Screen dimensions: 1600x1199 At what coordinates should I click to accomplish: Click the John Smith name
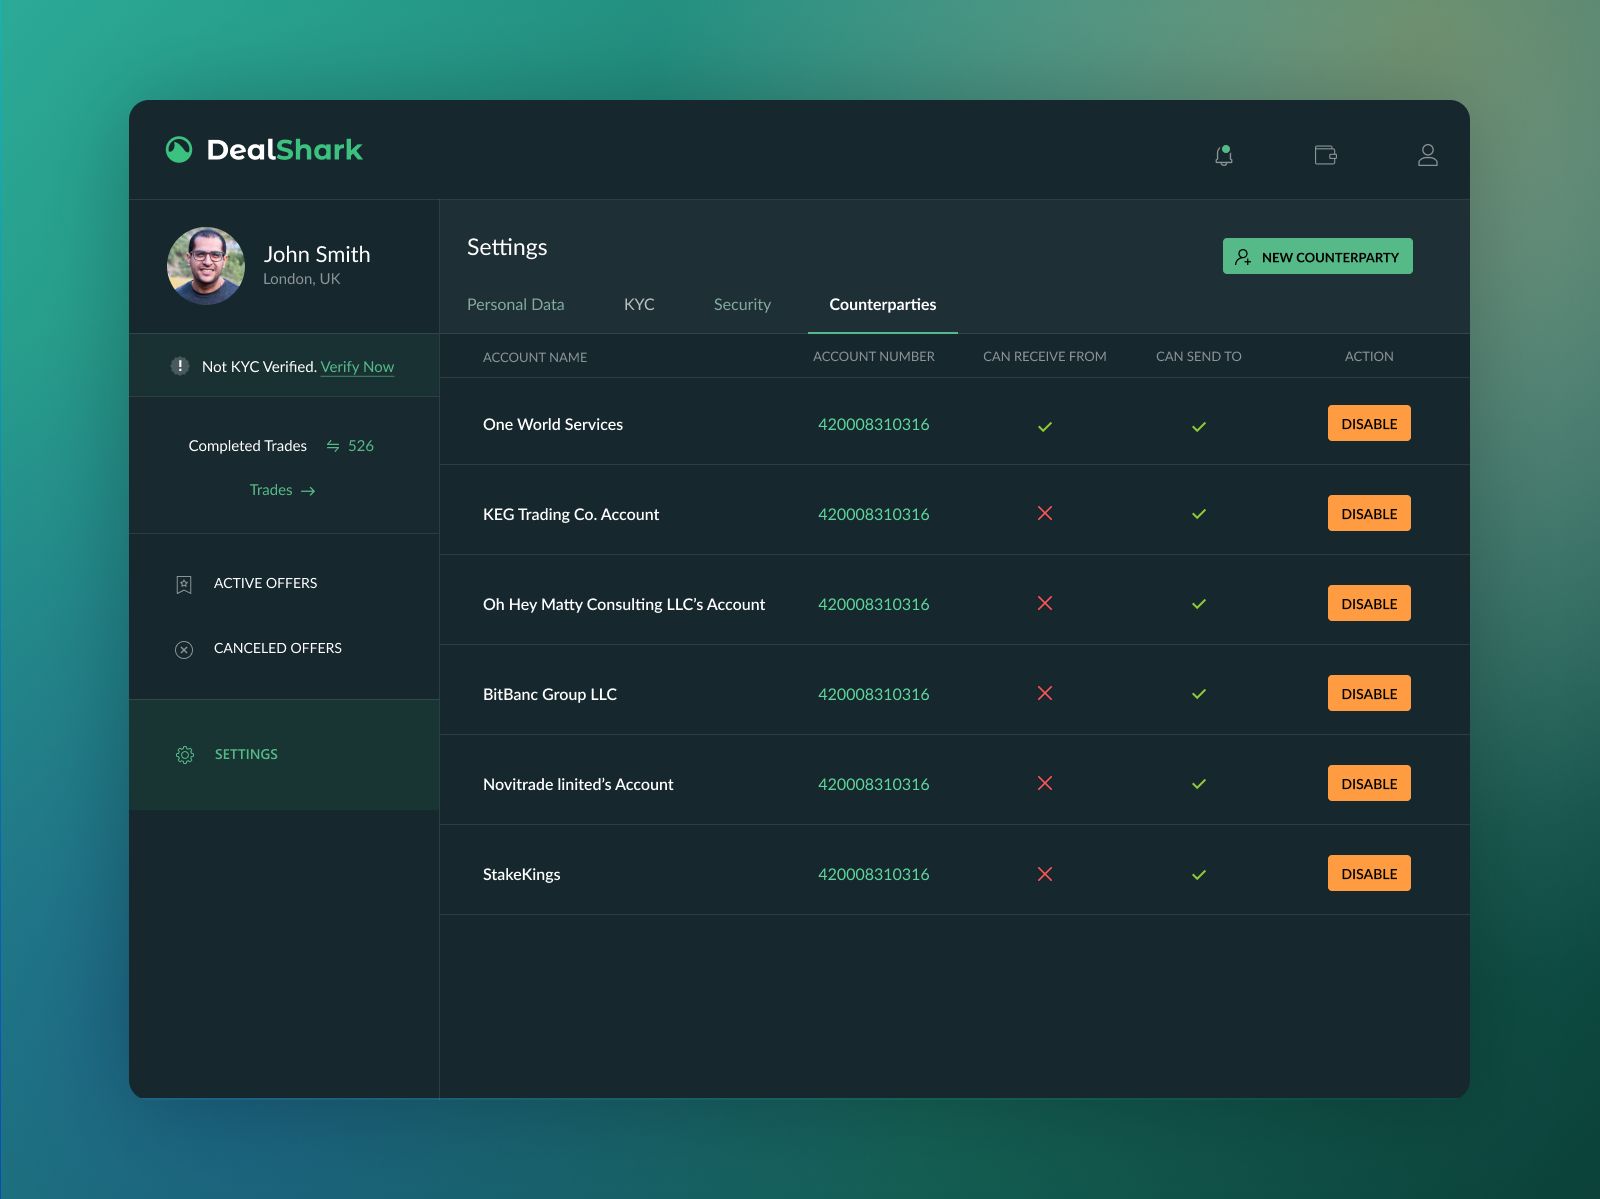(317, 254)
